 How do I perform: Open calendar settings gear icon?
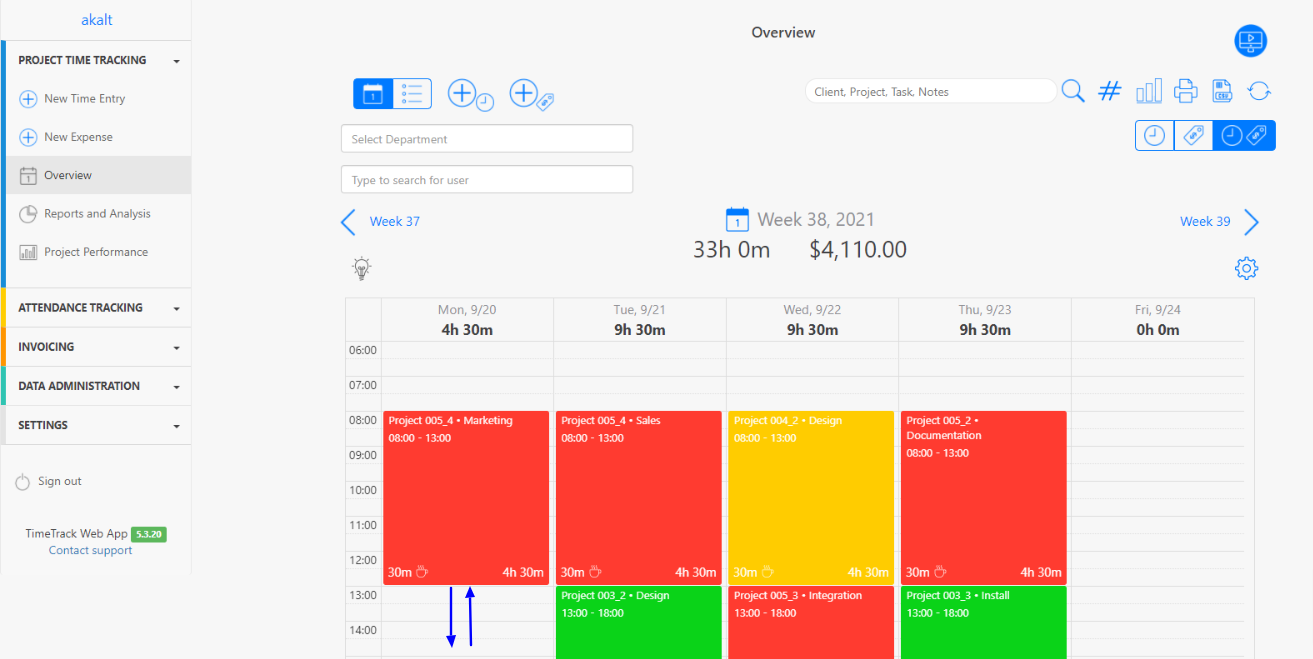coord(1246,268)
